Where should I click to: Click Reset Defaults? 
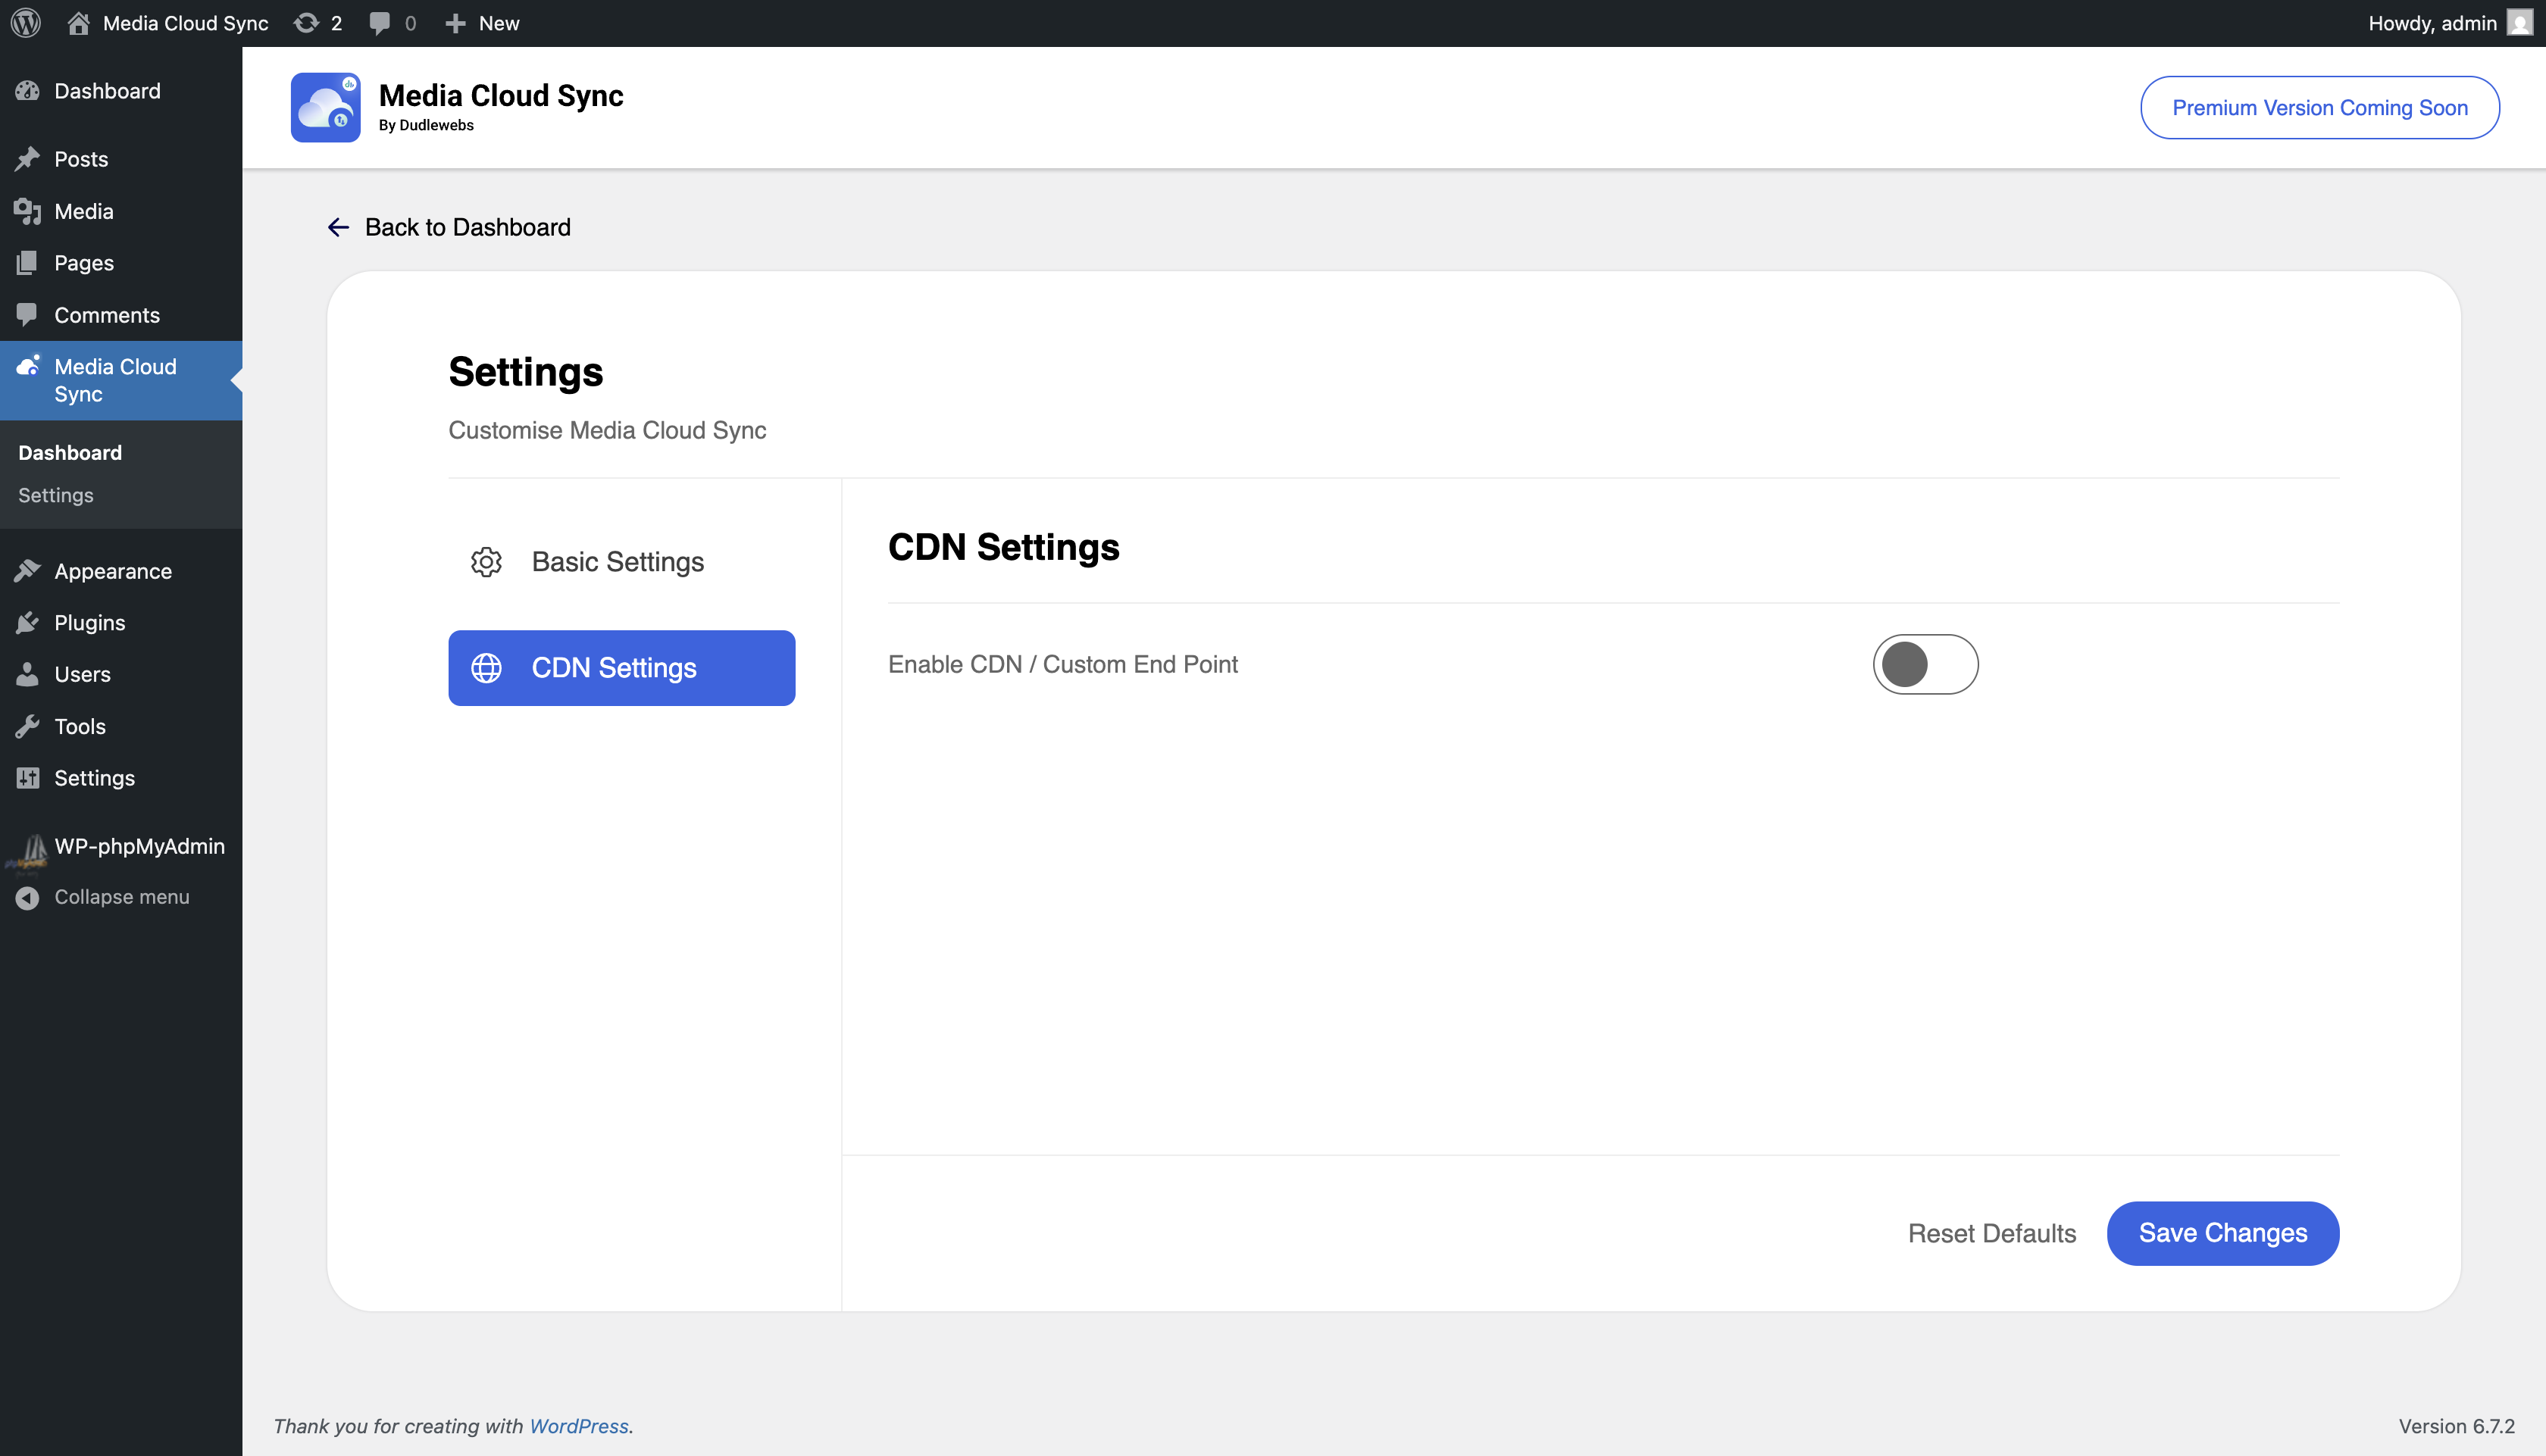[1991, 1233]
